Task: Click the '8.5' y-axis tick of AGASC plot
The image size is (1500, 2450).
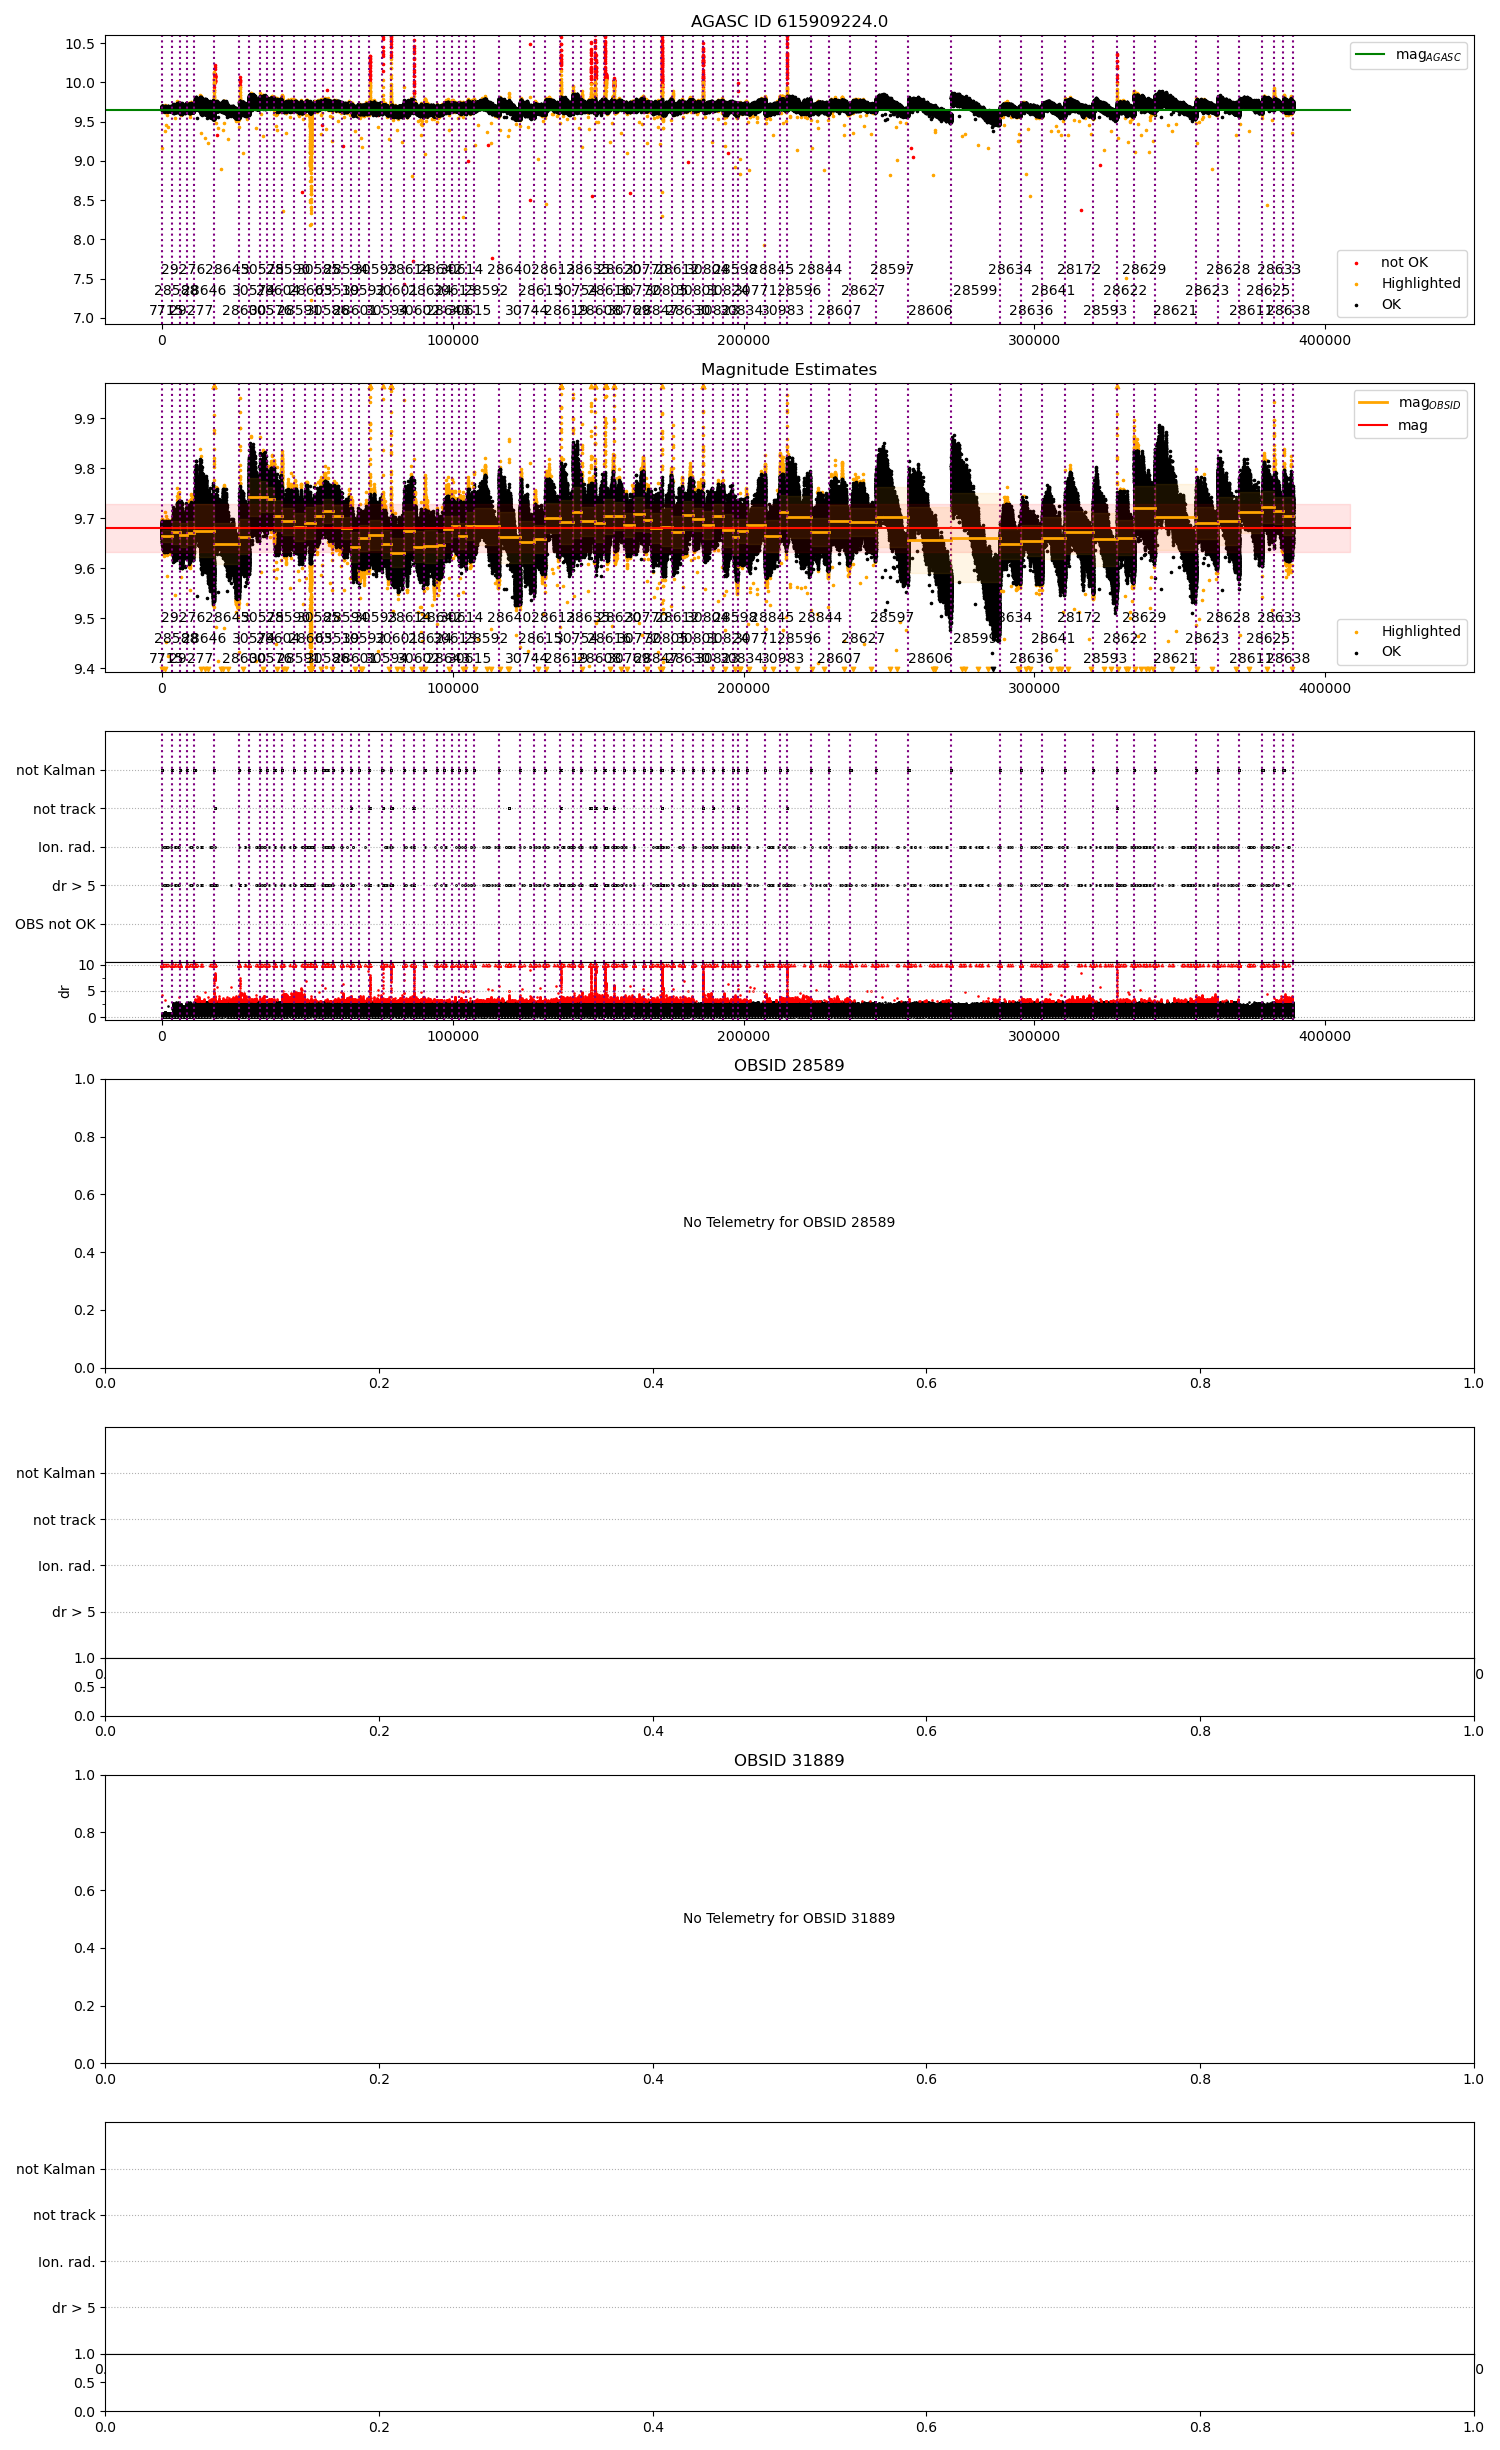Action: [x=84, y=201]
